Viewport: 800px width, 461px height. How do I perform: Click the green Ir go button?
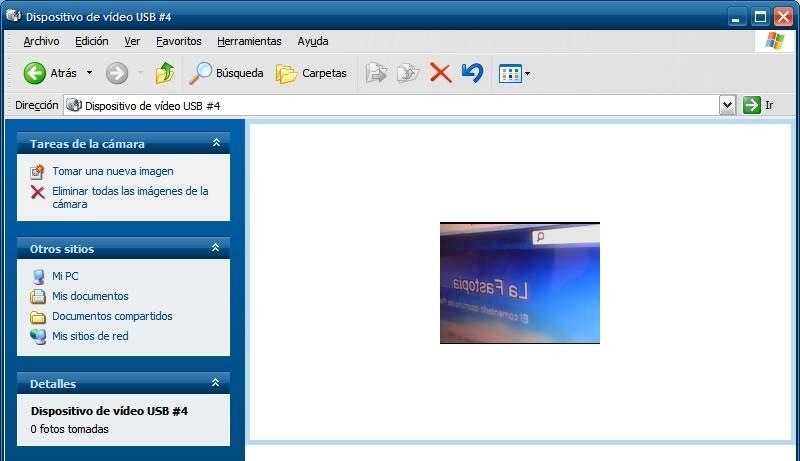point(752,105)
